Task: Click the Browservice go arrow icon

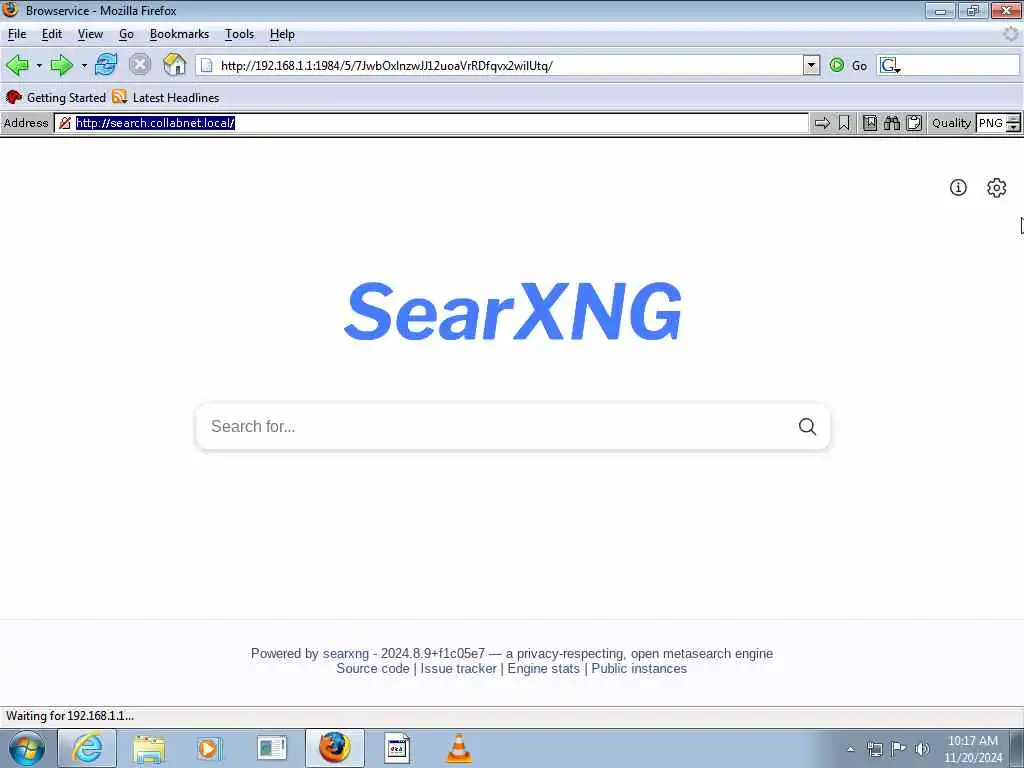Action: 822,123
